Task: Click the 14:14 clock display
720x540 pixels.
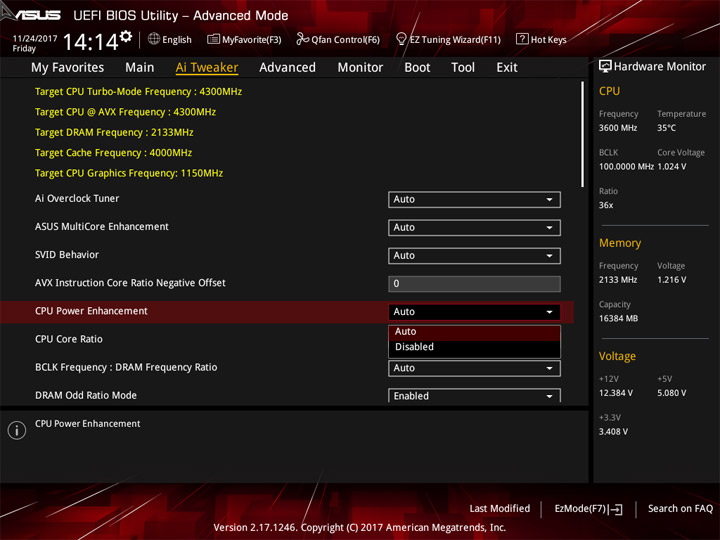Action: point(91,42)
